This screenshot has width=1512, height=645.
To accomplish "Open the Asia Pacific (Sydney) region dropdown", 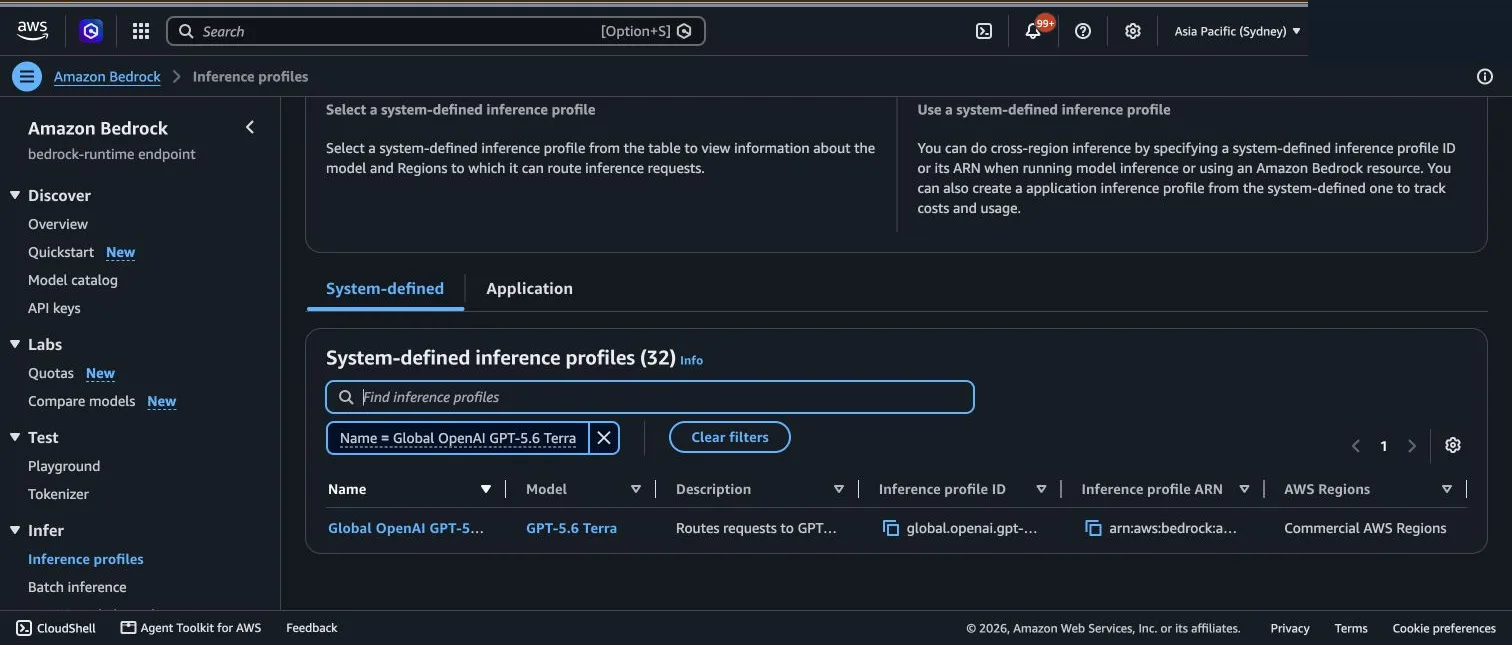I will [1238, 31].
